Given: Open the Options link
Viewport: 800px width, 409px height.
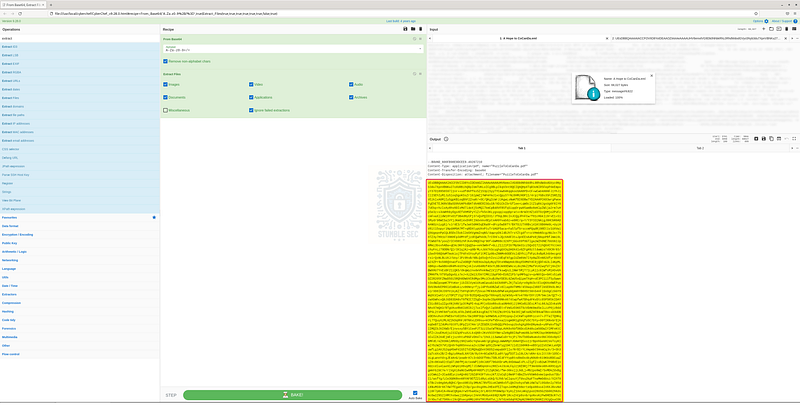Looking at the screenshot, I should point(760,21).
